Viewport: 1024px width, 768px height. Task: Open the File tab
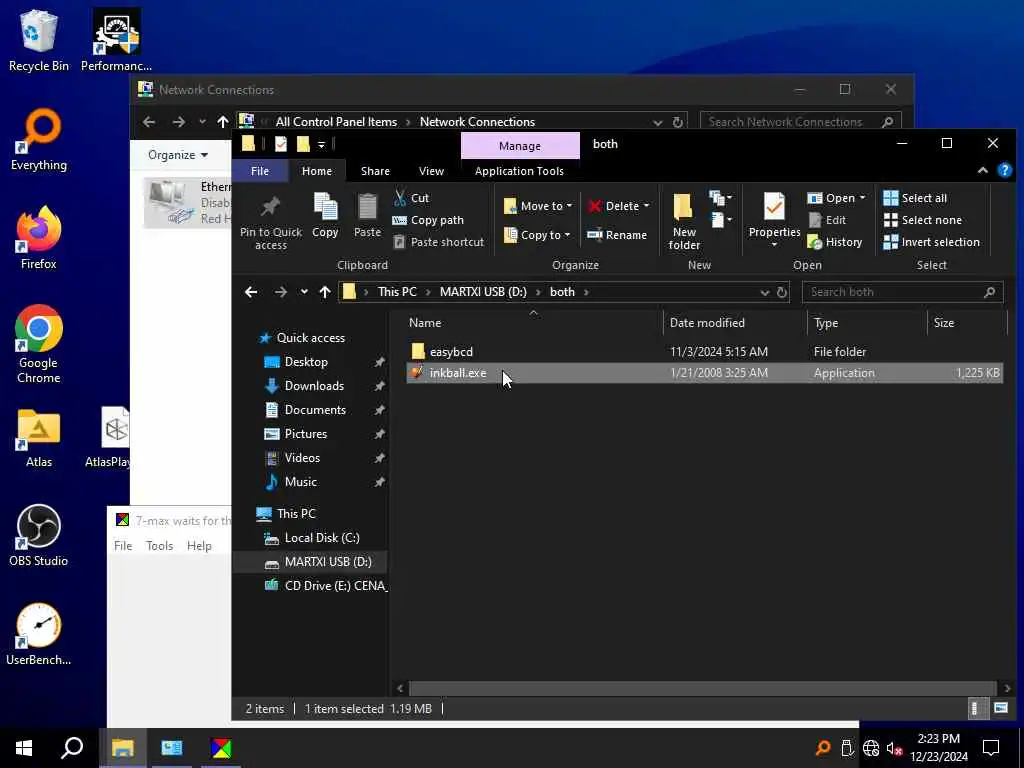[260, 170]
